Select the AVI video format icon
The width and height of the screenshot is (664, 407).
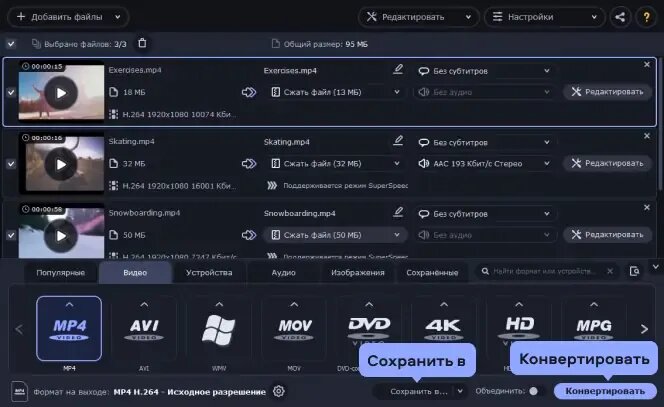144,329
